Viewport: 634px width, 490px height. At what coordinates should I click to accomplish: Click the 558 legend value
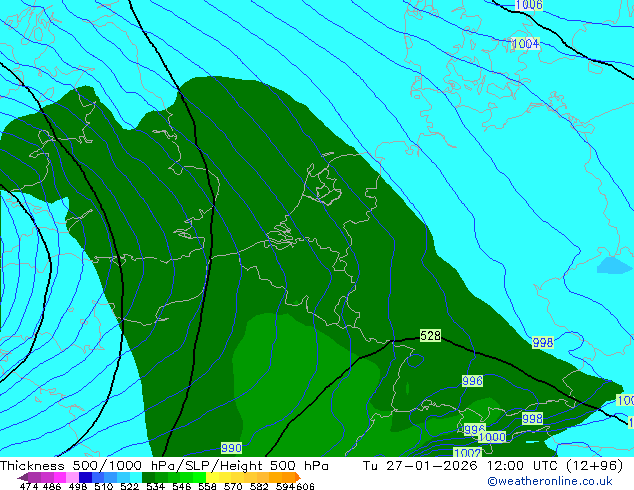pos(207,486)
